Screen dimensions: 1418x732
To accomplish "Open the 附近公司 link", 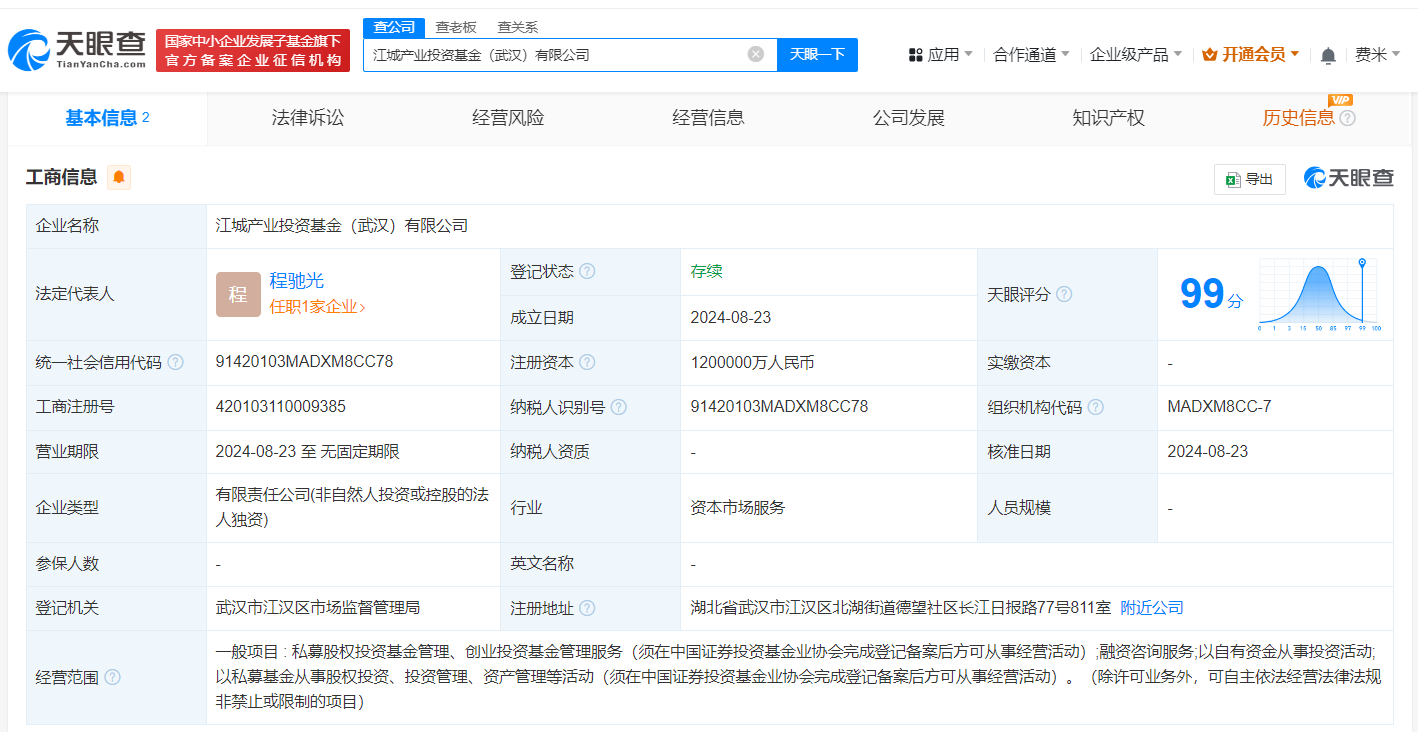I will pyautogui.click(x=1151, y=608).
